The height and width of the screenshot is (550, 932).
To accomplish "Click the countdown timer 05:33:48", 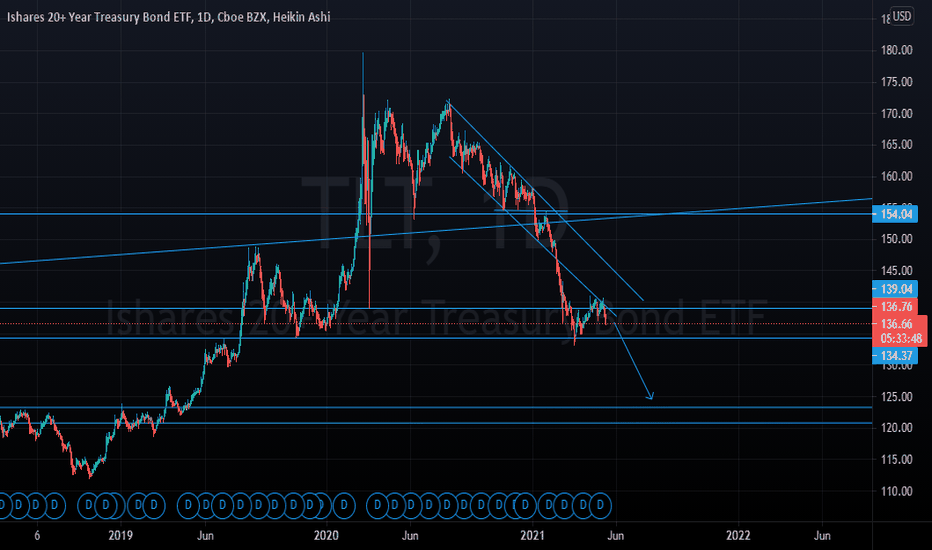I will (x=900, y=339).
